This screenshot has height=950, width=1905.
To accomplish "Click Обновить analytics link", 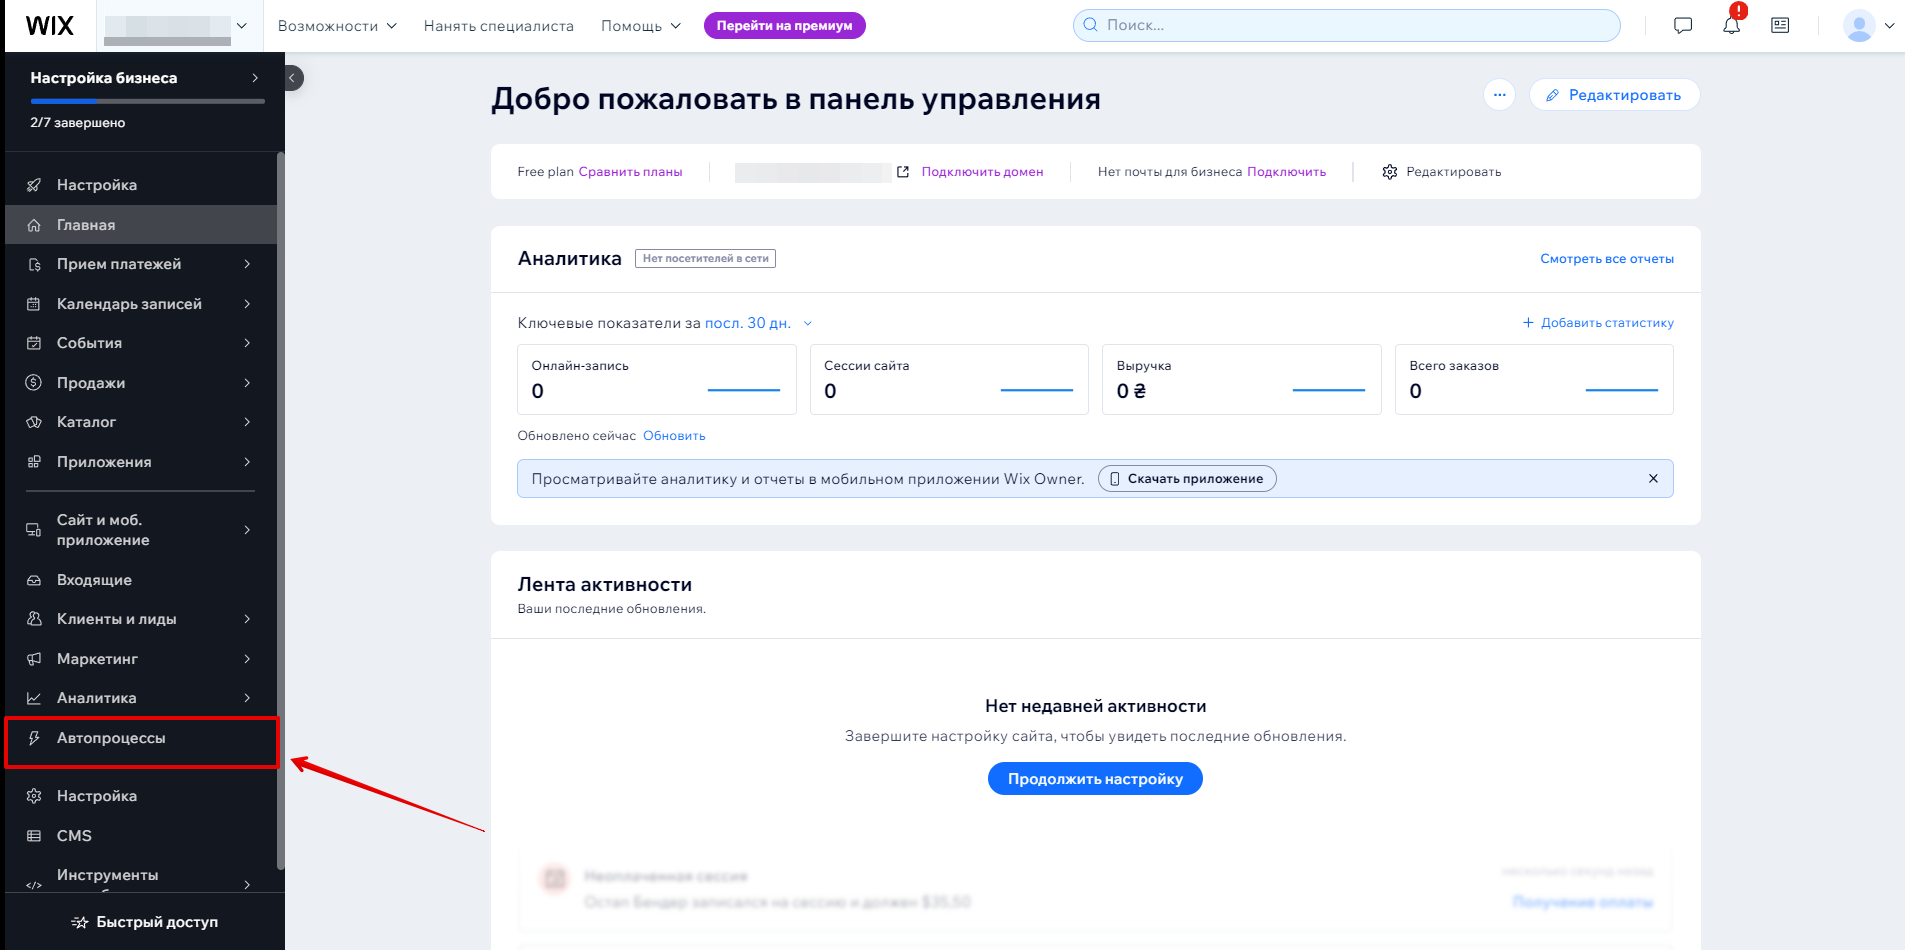I will click(674, 436).
